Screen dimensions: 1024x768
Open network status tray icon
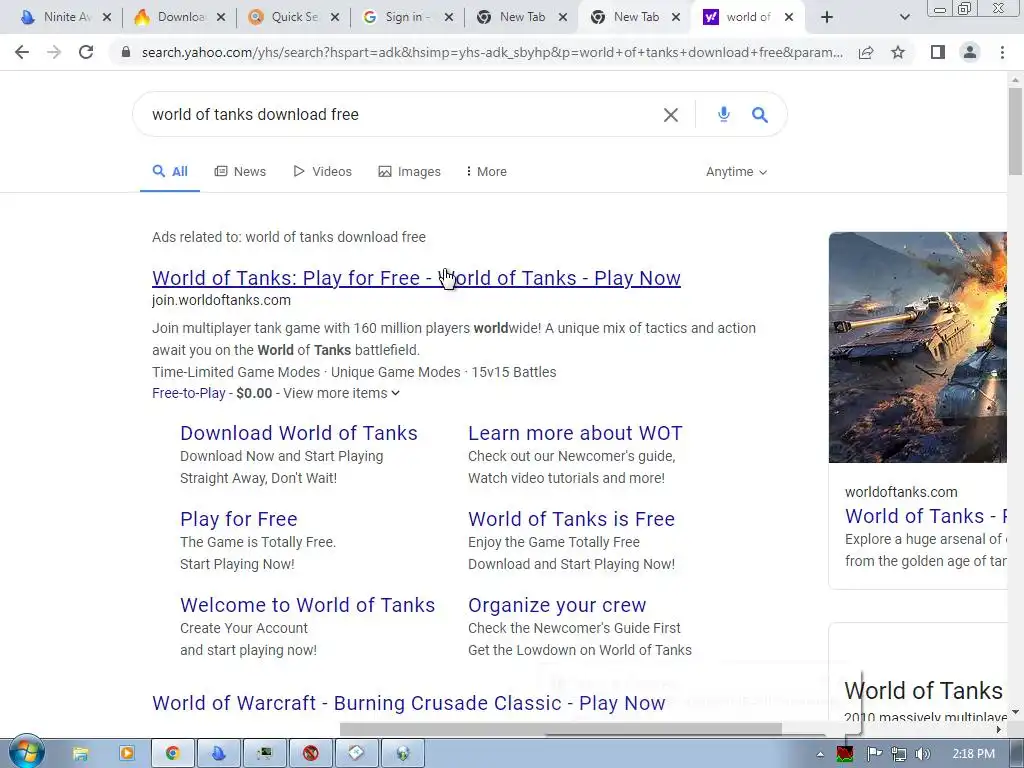899,754
